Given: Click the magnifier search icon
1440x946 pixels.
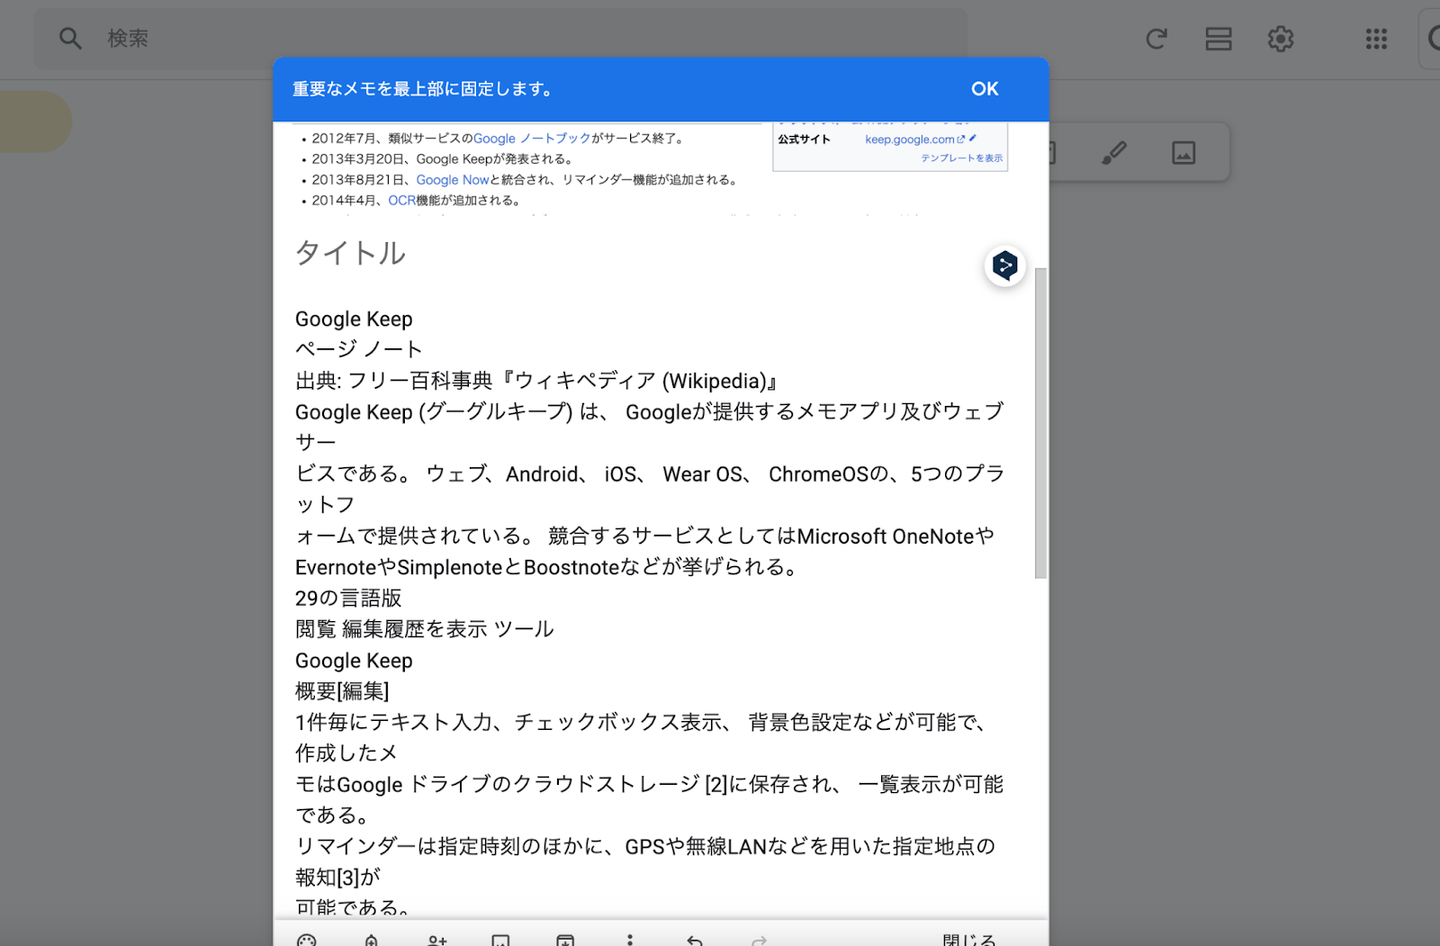Looking at the screenshot, I should [70, 39].
